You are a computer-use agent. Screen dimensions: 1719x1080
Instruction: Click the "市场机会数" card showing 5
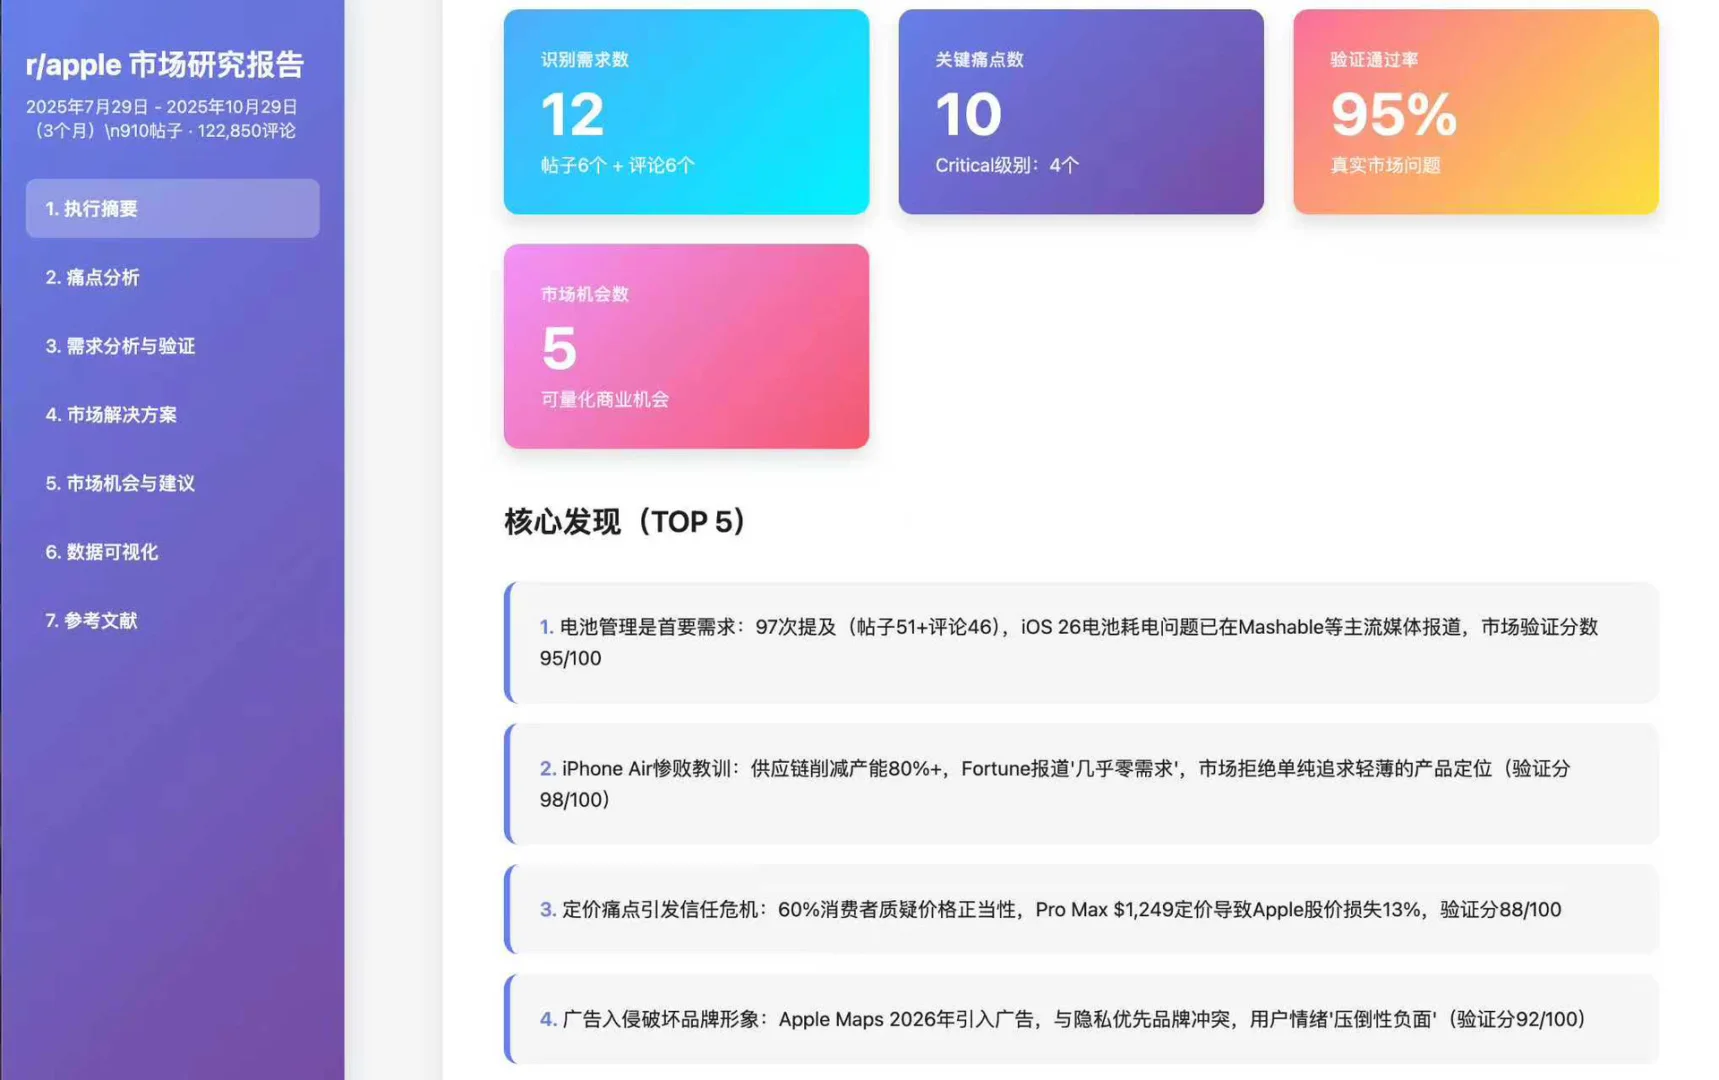[x=686, y=346]
